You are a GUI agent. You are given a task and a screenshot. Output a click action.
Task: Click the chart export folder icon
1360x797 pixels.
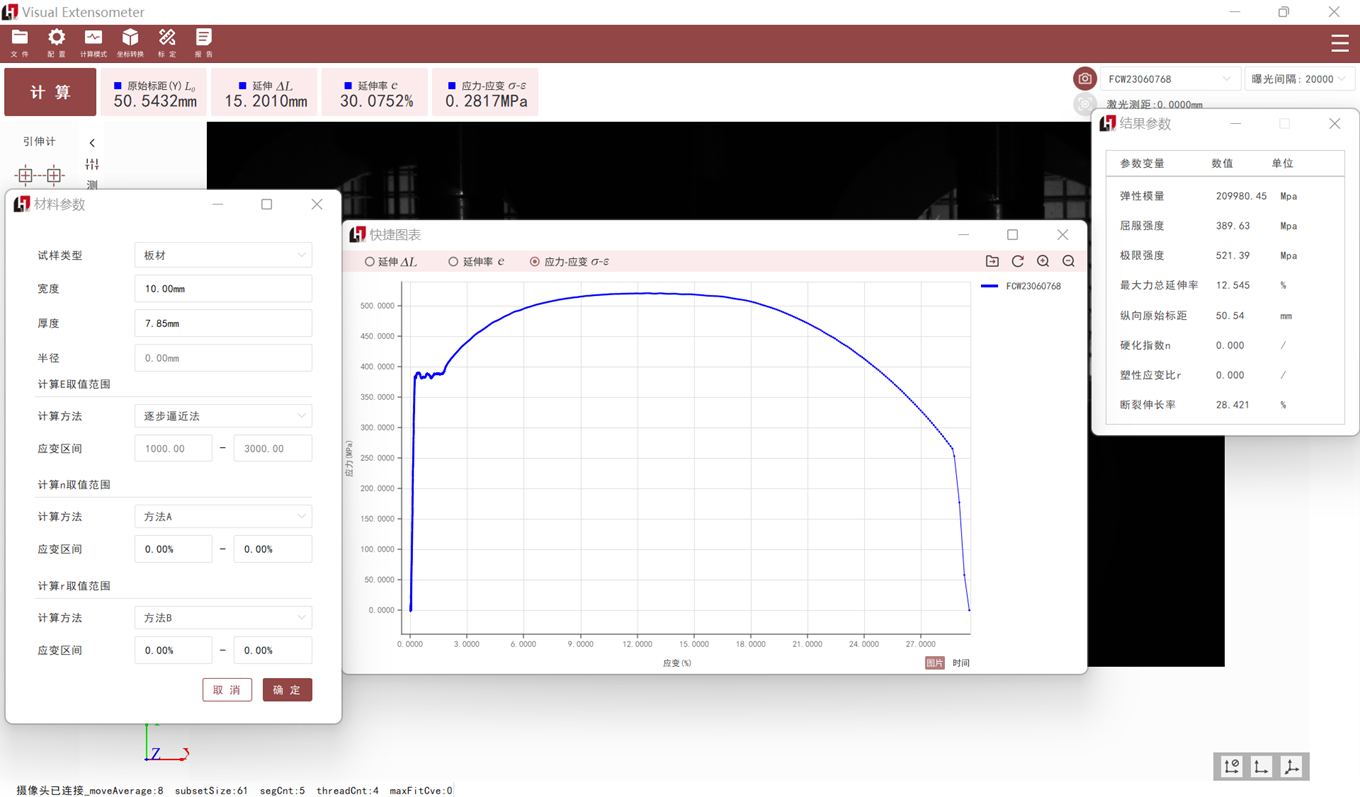(x=992, y=261)
